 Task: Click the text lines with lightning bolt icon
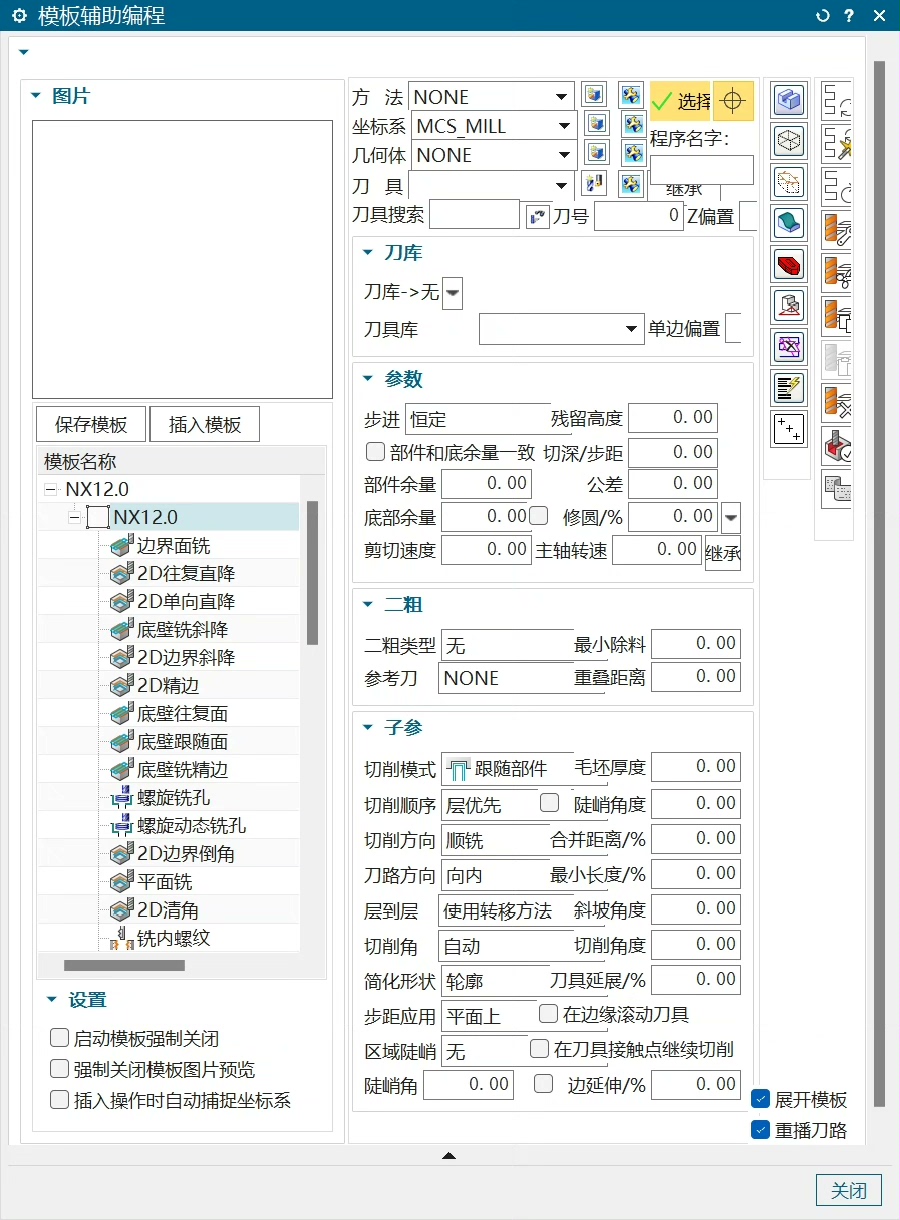click(790, 387)
